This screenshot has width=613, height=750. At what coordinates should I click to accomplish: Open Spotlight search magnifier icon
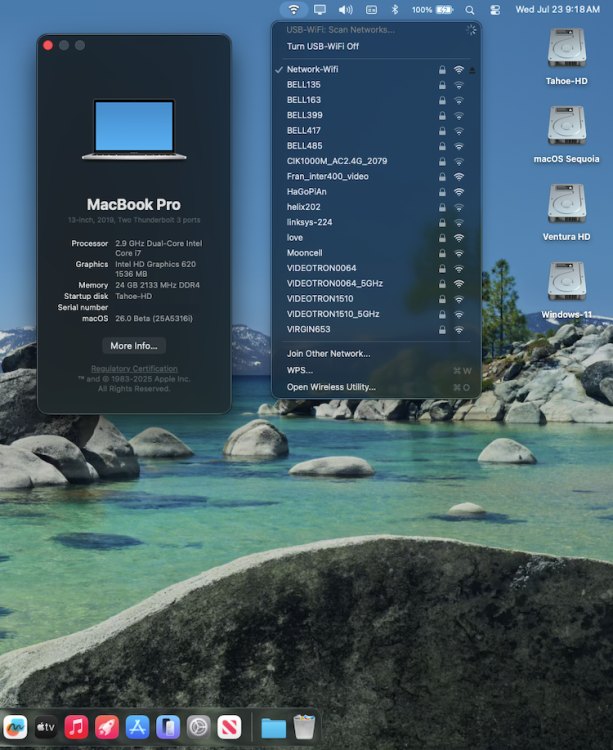tap(470, 10)
